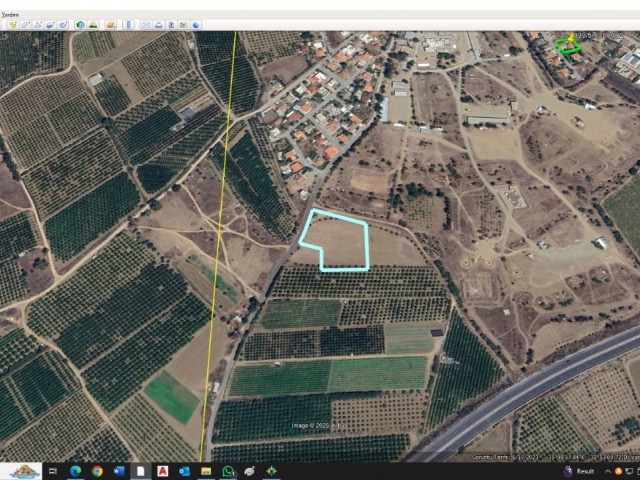
Task: Toggle the sunlight landscape icon
Action: click(93, 25)
